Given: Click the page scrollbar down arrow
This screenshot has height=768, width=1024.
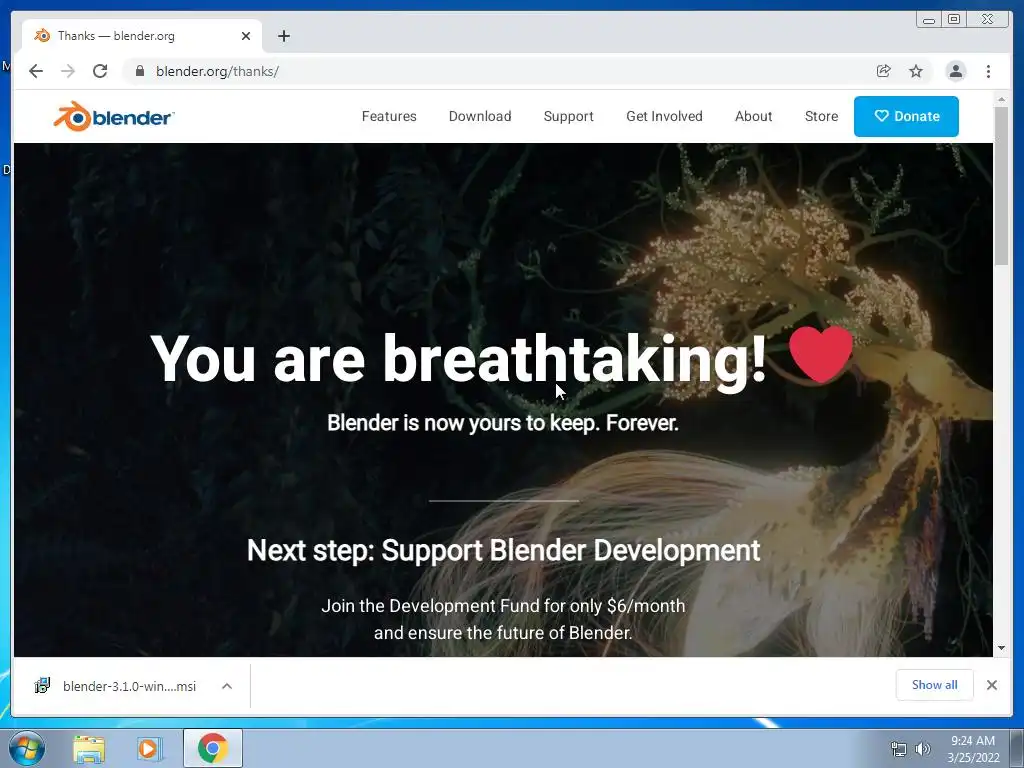Looking at the screenshot, I should point(1001,648).
